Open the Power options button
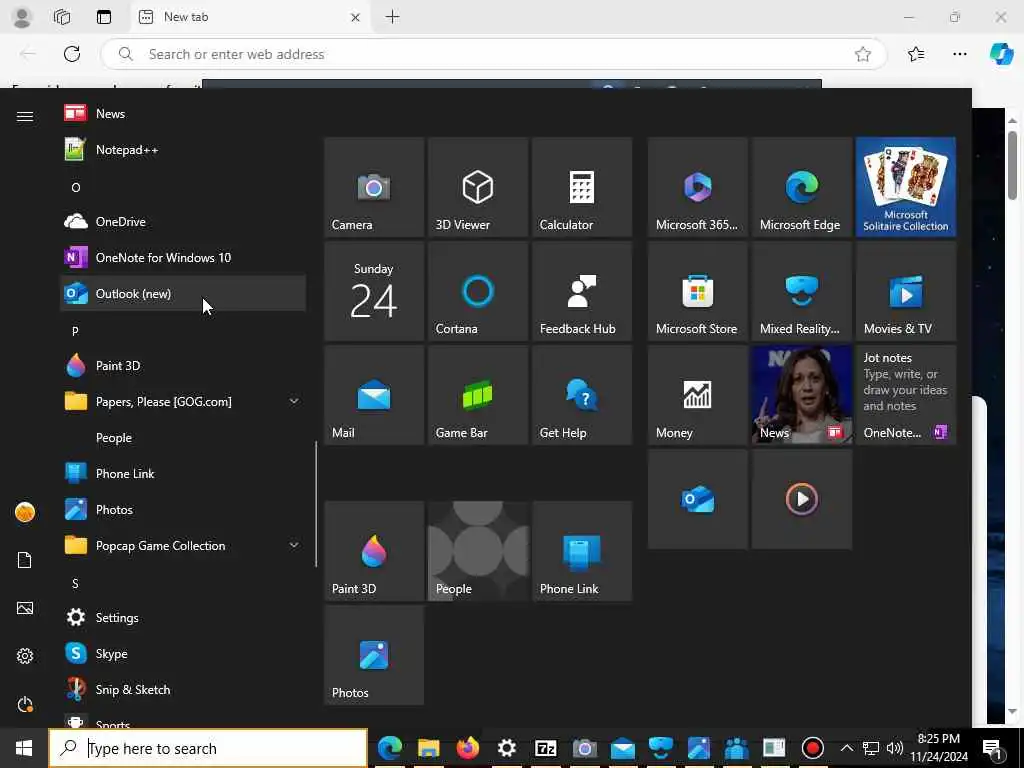Viewport: 1024px width, 768px height. pos(25,704)
